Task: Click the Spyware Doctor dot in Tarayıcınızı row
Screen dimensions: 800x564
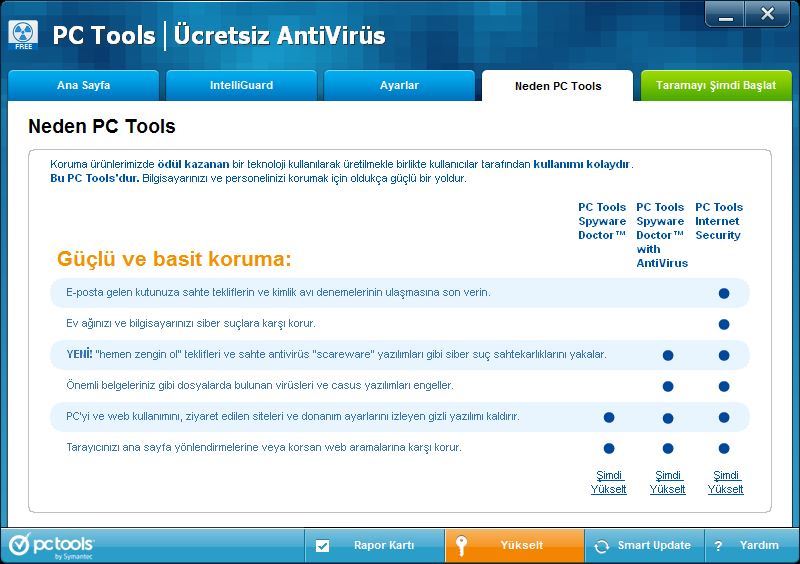Action: point(609,449)
